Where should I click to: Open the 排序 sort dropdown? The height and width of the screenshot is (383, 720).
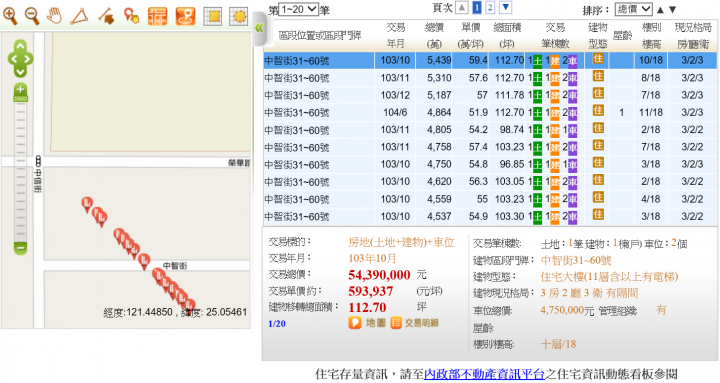point(634,9)
